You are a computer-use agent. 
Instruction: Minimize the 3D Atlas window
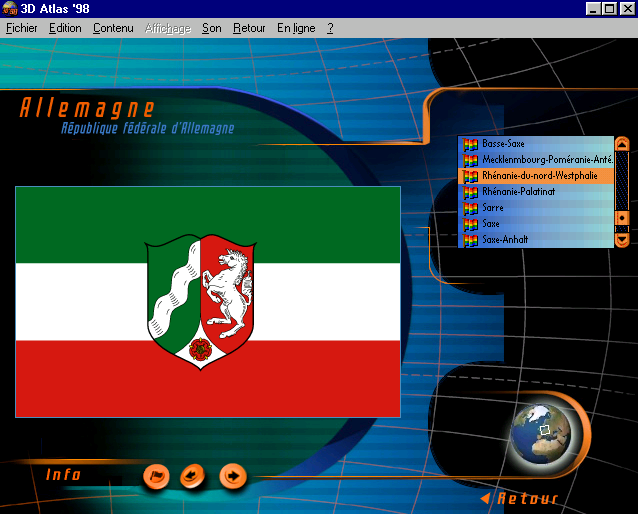coord(593,9)
